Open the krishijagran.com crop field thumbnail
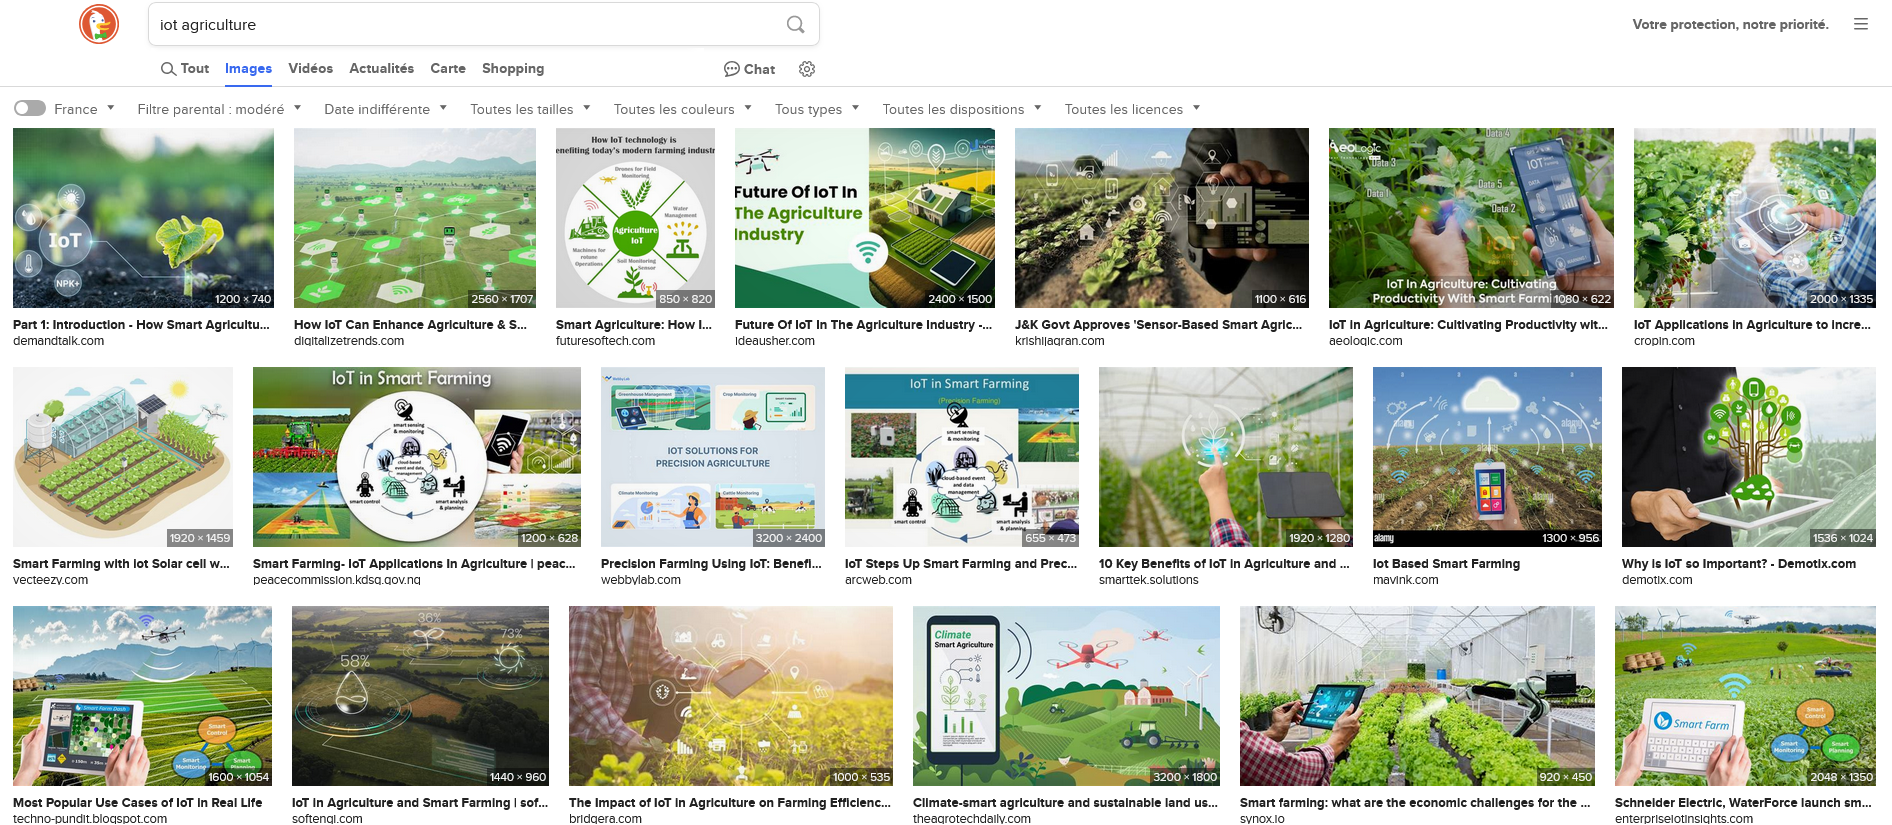Image resolution: width=1892 pixels, height=825 pixels. 1162,218
